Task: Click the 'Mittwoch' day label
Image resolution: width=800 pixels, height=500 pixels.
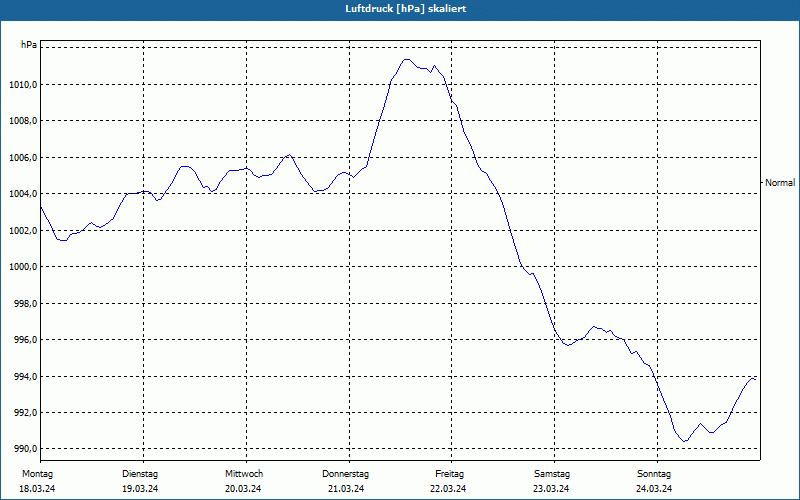Action: (x=244, y=474)
